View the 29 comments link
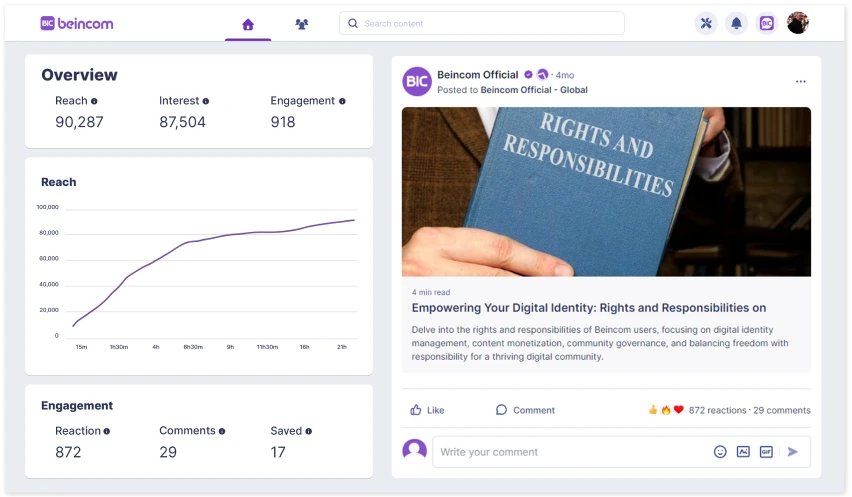Screen dimensions: 852x497 point(781,411)
